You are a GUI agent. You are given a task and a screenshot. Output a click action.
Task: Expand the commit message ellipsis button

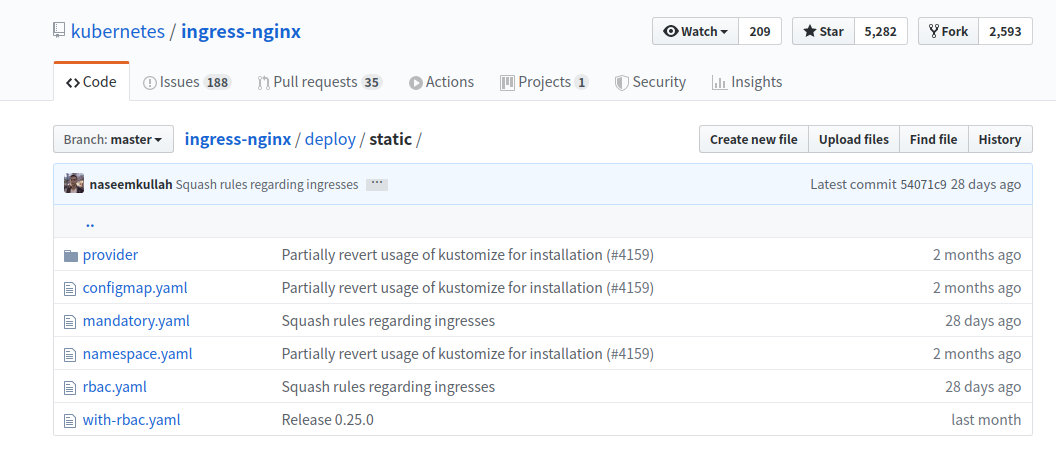[x=376, y=184]
